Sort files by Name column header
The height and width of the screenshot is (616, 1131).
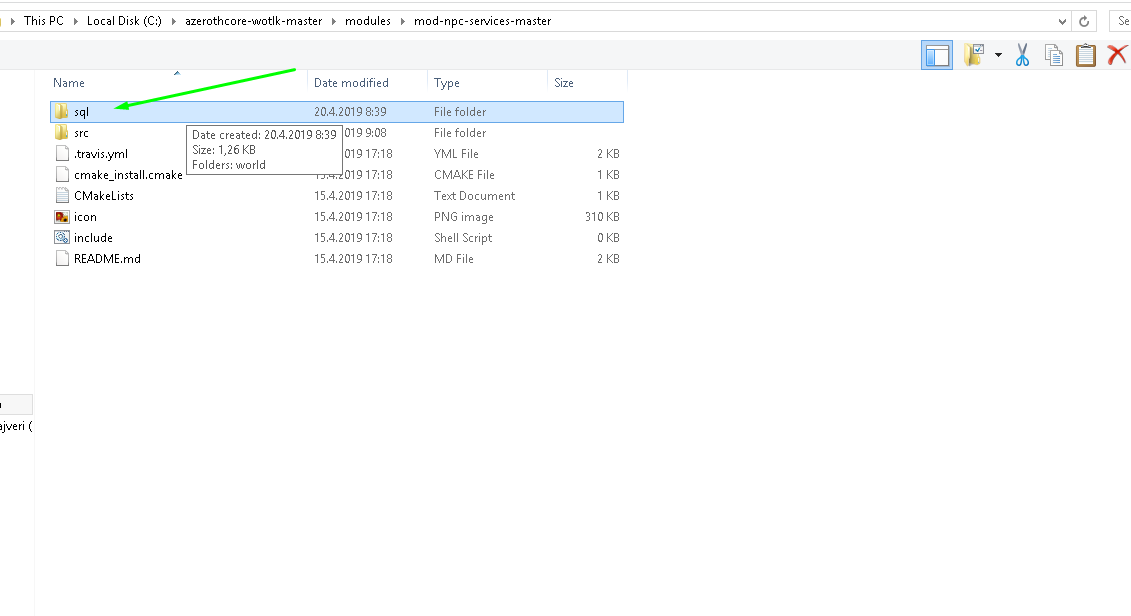[69, 83]
